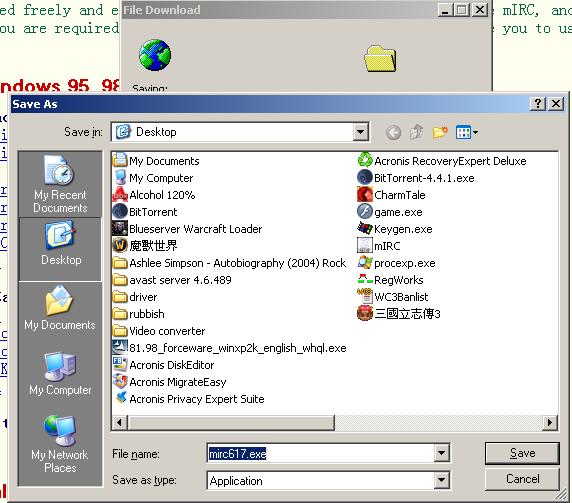Screen dimensions: 572x503
Task: Click the Save button
Action: pyautogui.click(x=522, y=453)
